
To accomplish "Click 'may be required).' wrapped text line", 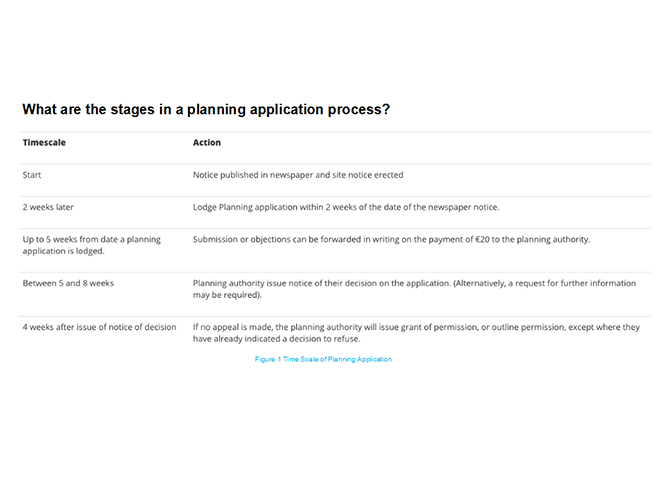I will pyautogui.click(x=227, y=295).
